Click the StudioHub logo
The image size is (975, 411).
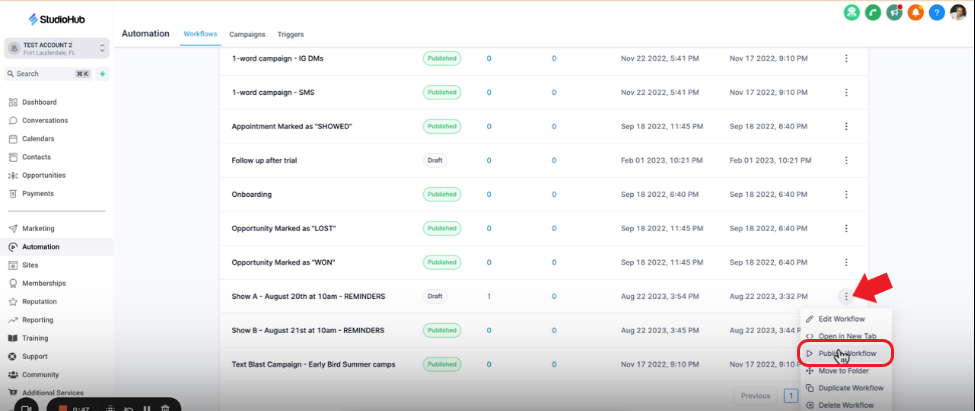[57, 19]
